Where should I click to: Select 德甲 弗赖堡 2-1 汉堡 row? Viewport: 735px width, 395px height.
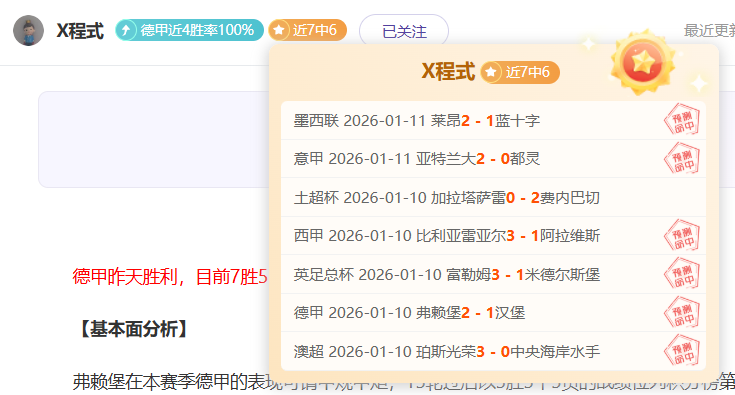493,313
